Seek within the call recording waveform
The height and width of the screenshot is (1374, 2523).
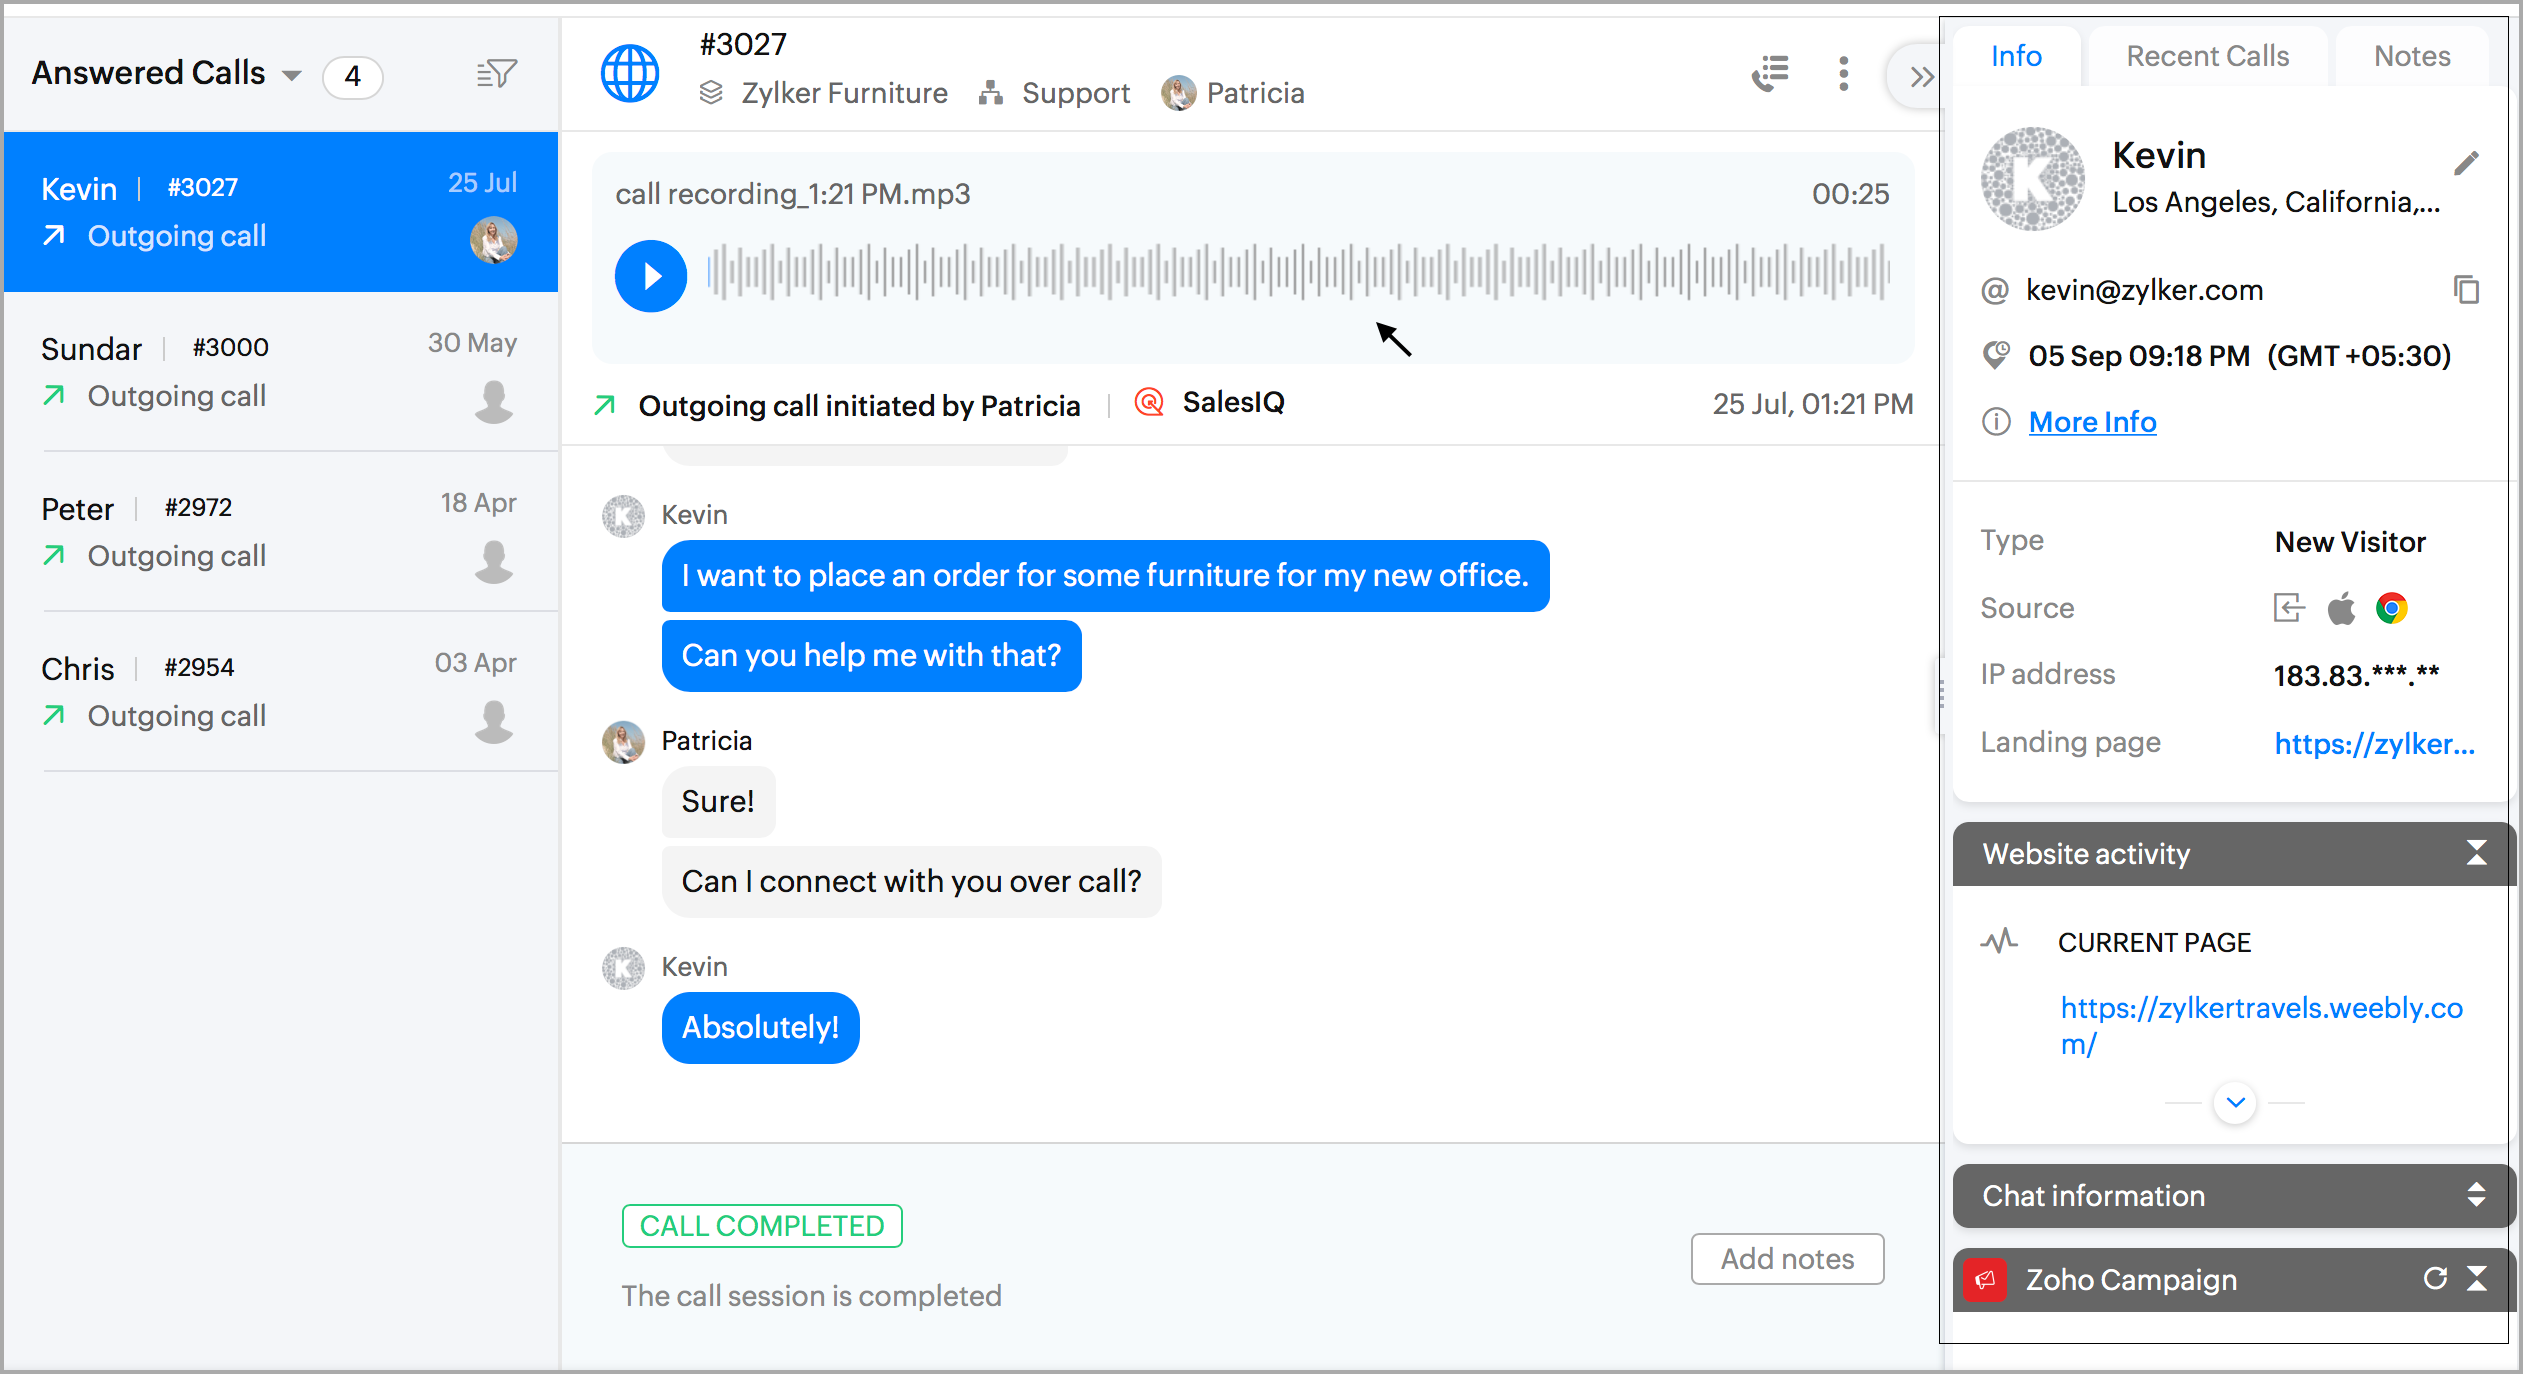pos(1298,273)
